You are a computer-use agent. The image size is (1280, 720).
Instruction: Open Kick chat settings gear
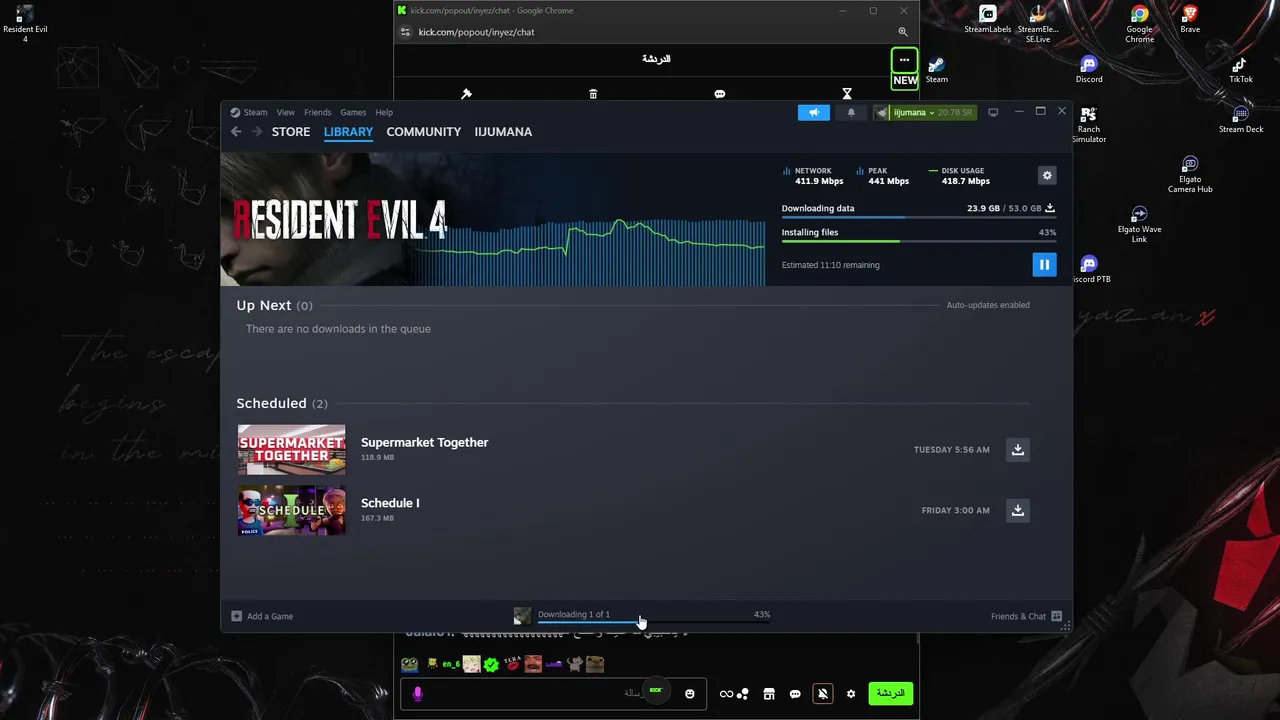[851, 694]
